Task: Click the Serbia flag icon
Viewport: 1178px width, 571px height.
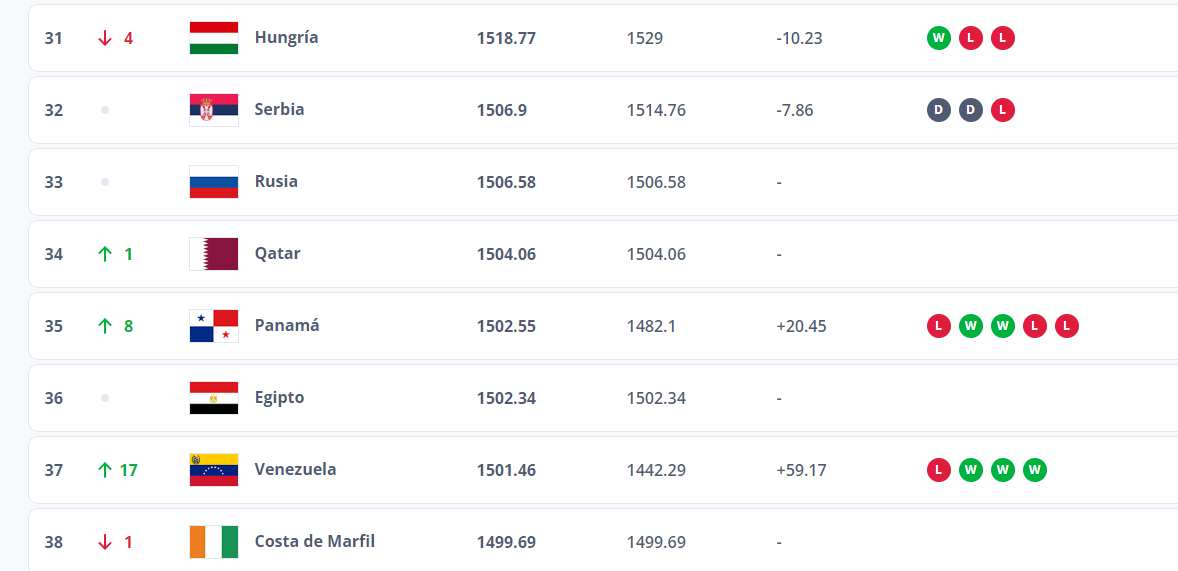Action: (213, 110)
